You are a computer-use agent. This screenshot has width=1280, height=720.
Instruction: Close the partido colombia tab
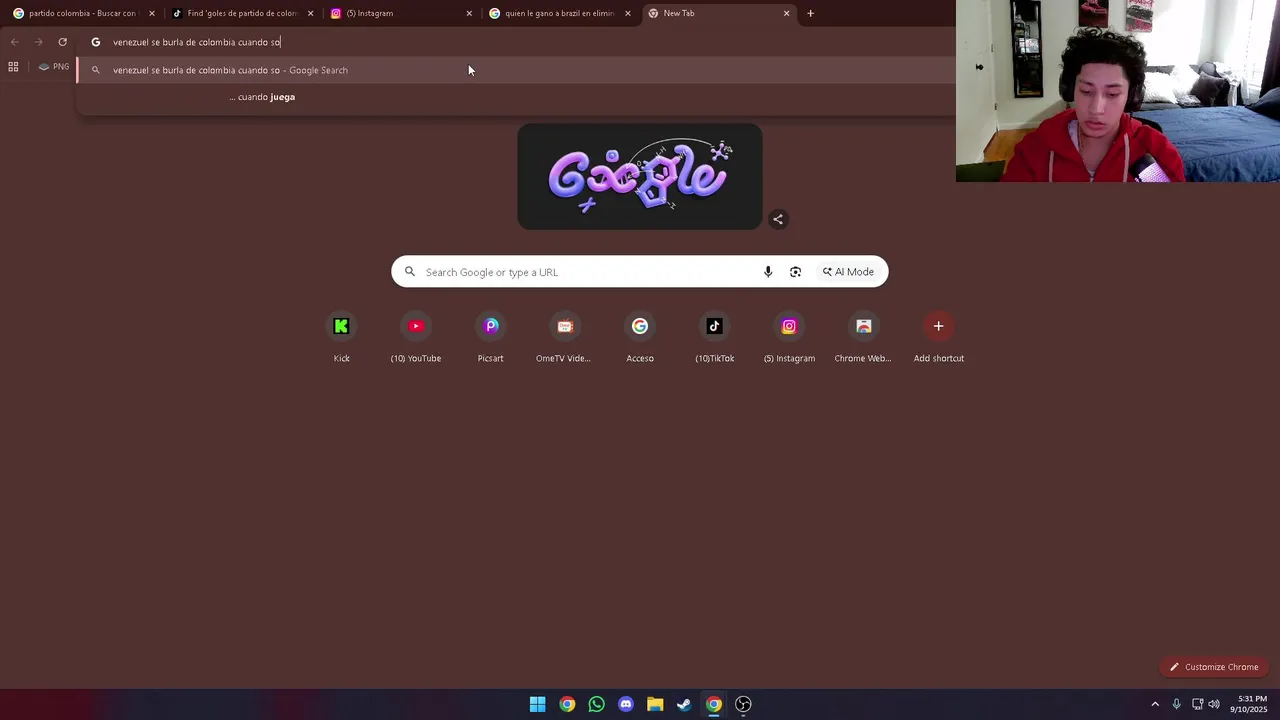(152, 13)
